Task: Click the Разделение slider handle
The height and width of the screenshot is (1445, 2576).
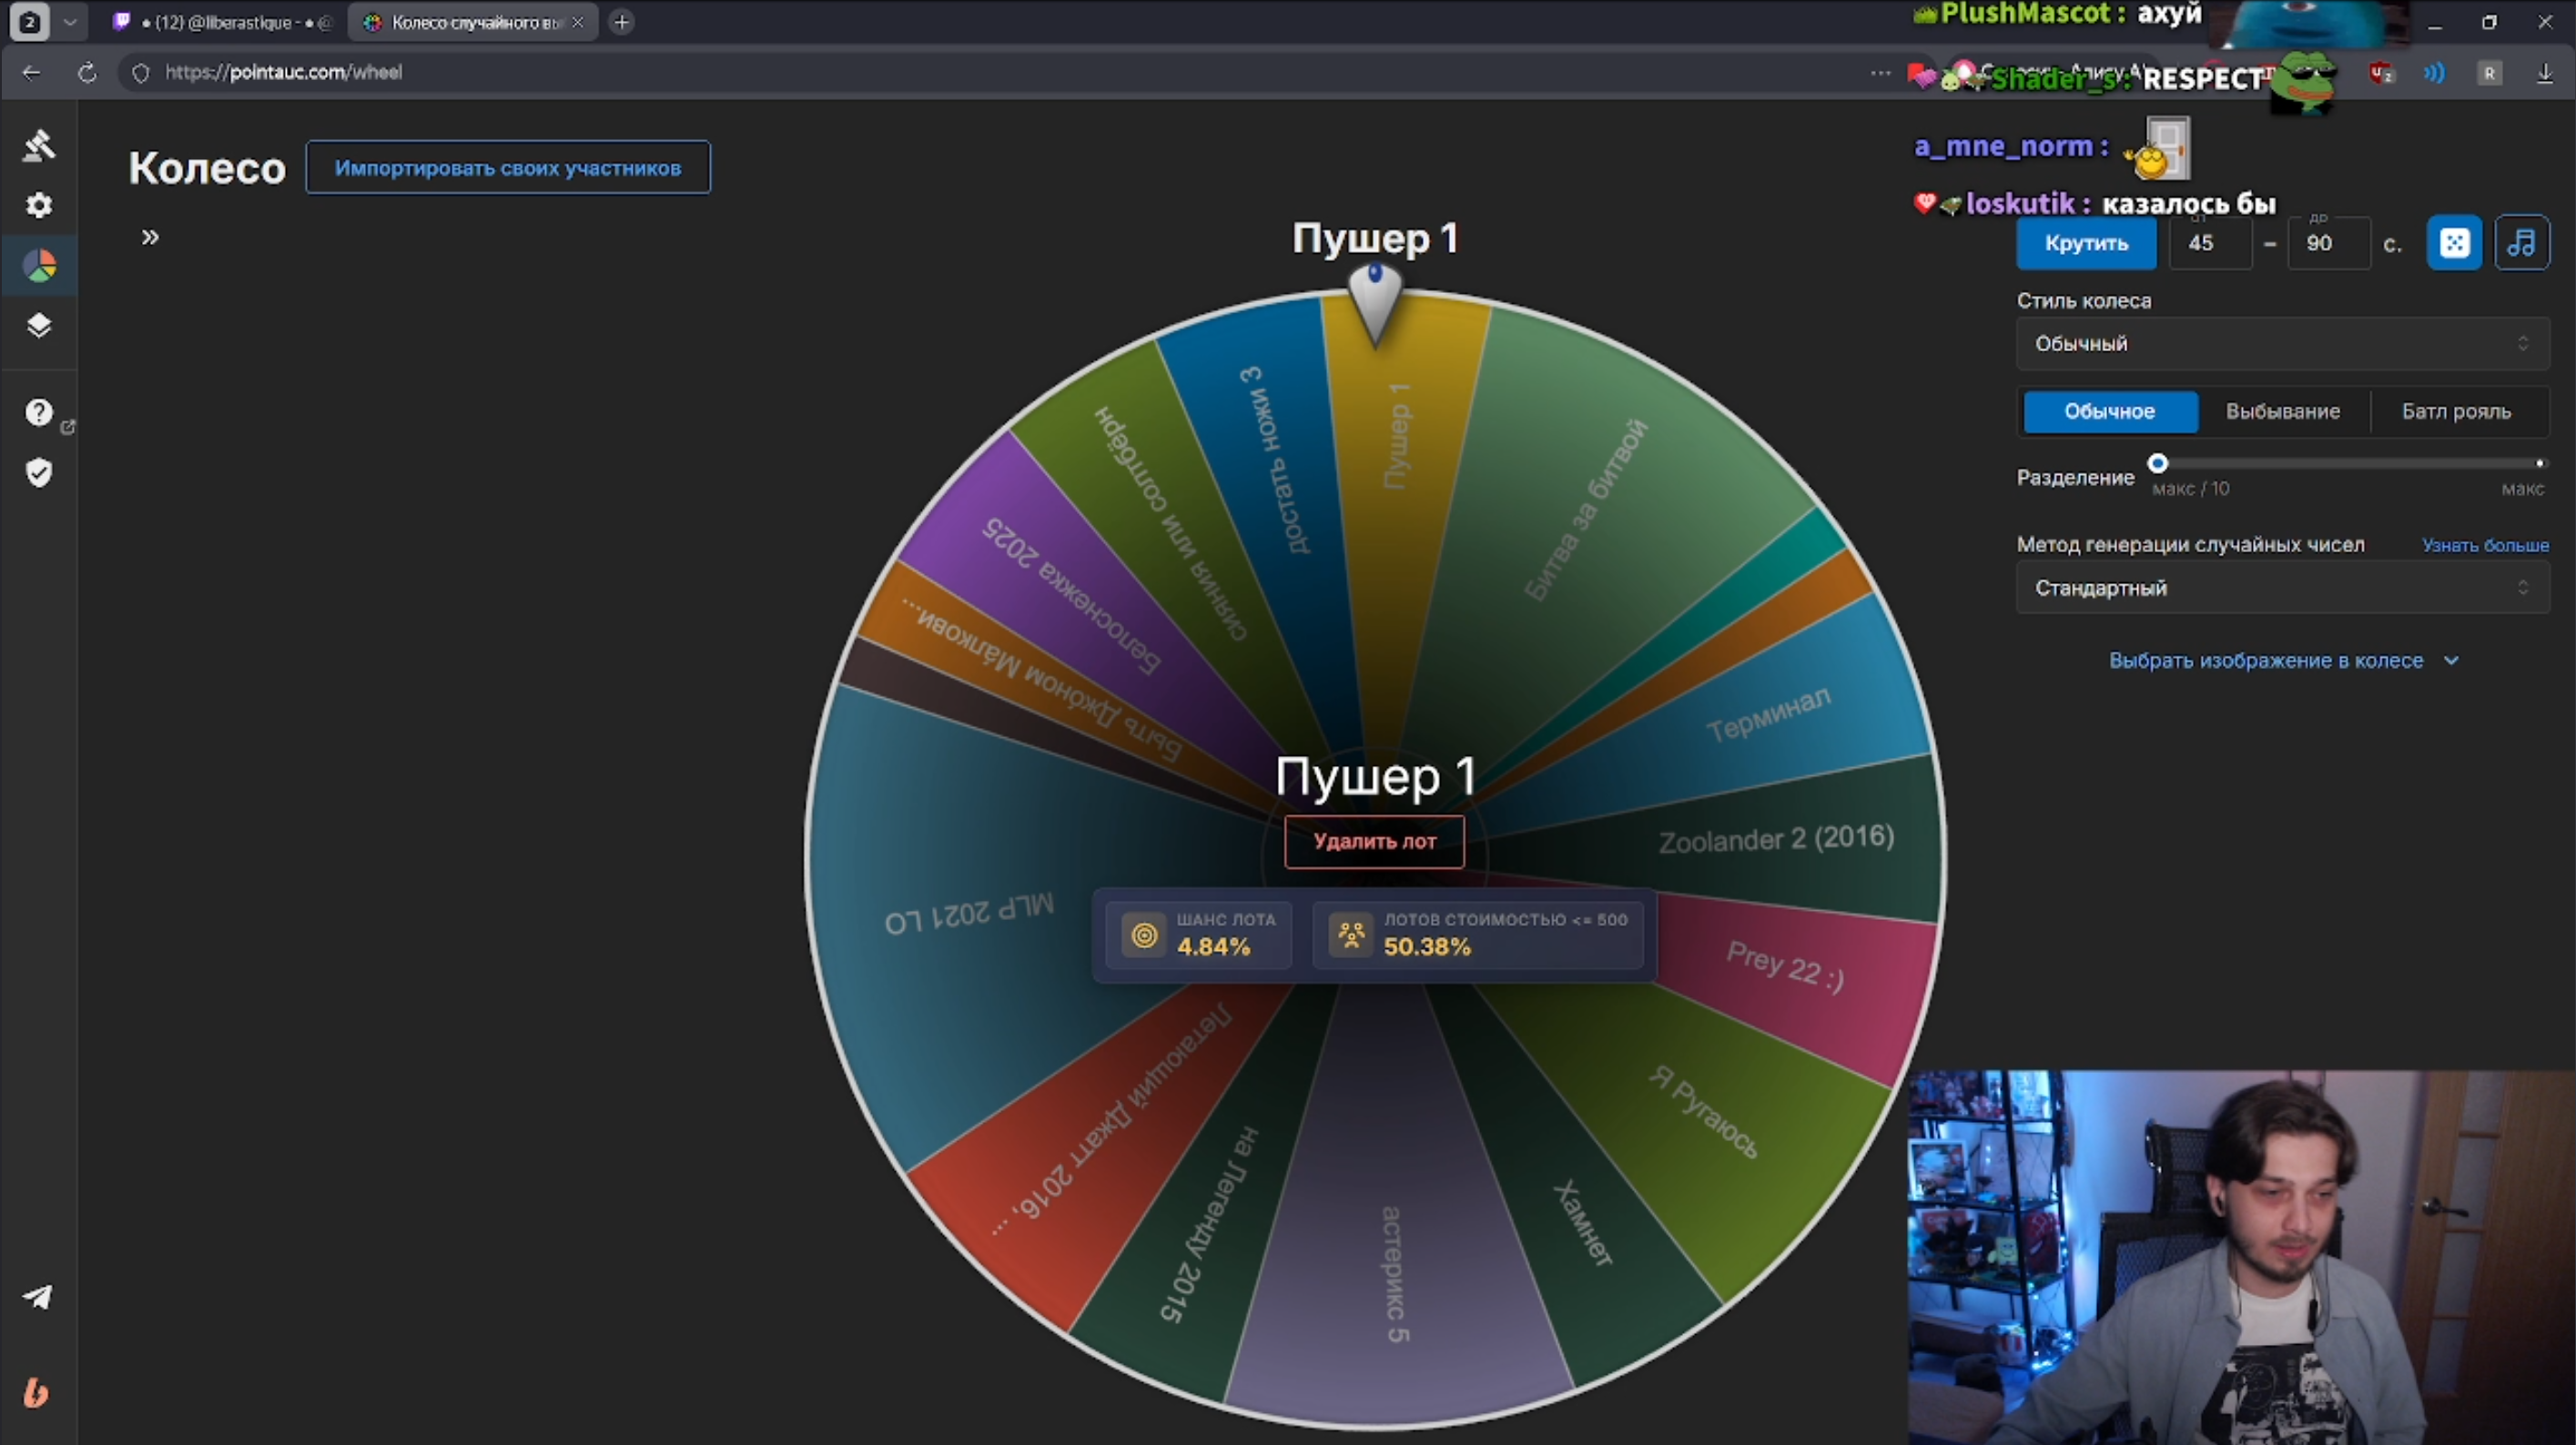Action: [x=2158, y=463]
